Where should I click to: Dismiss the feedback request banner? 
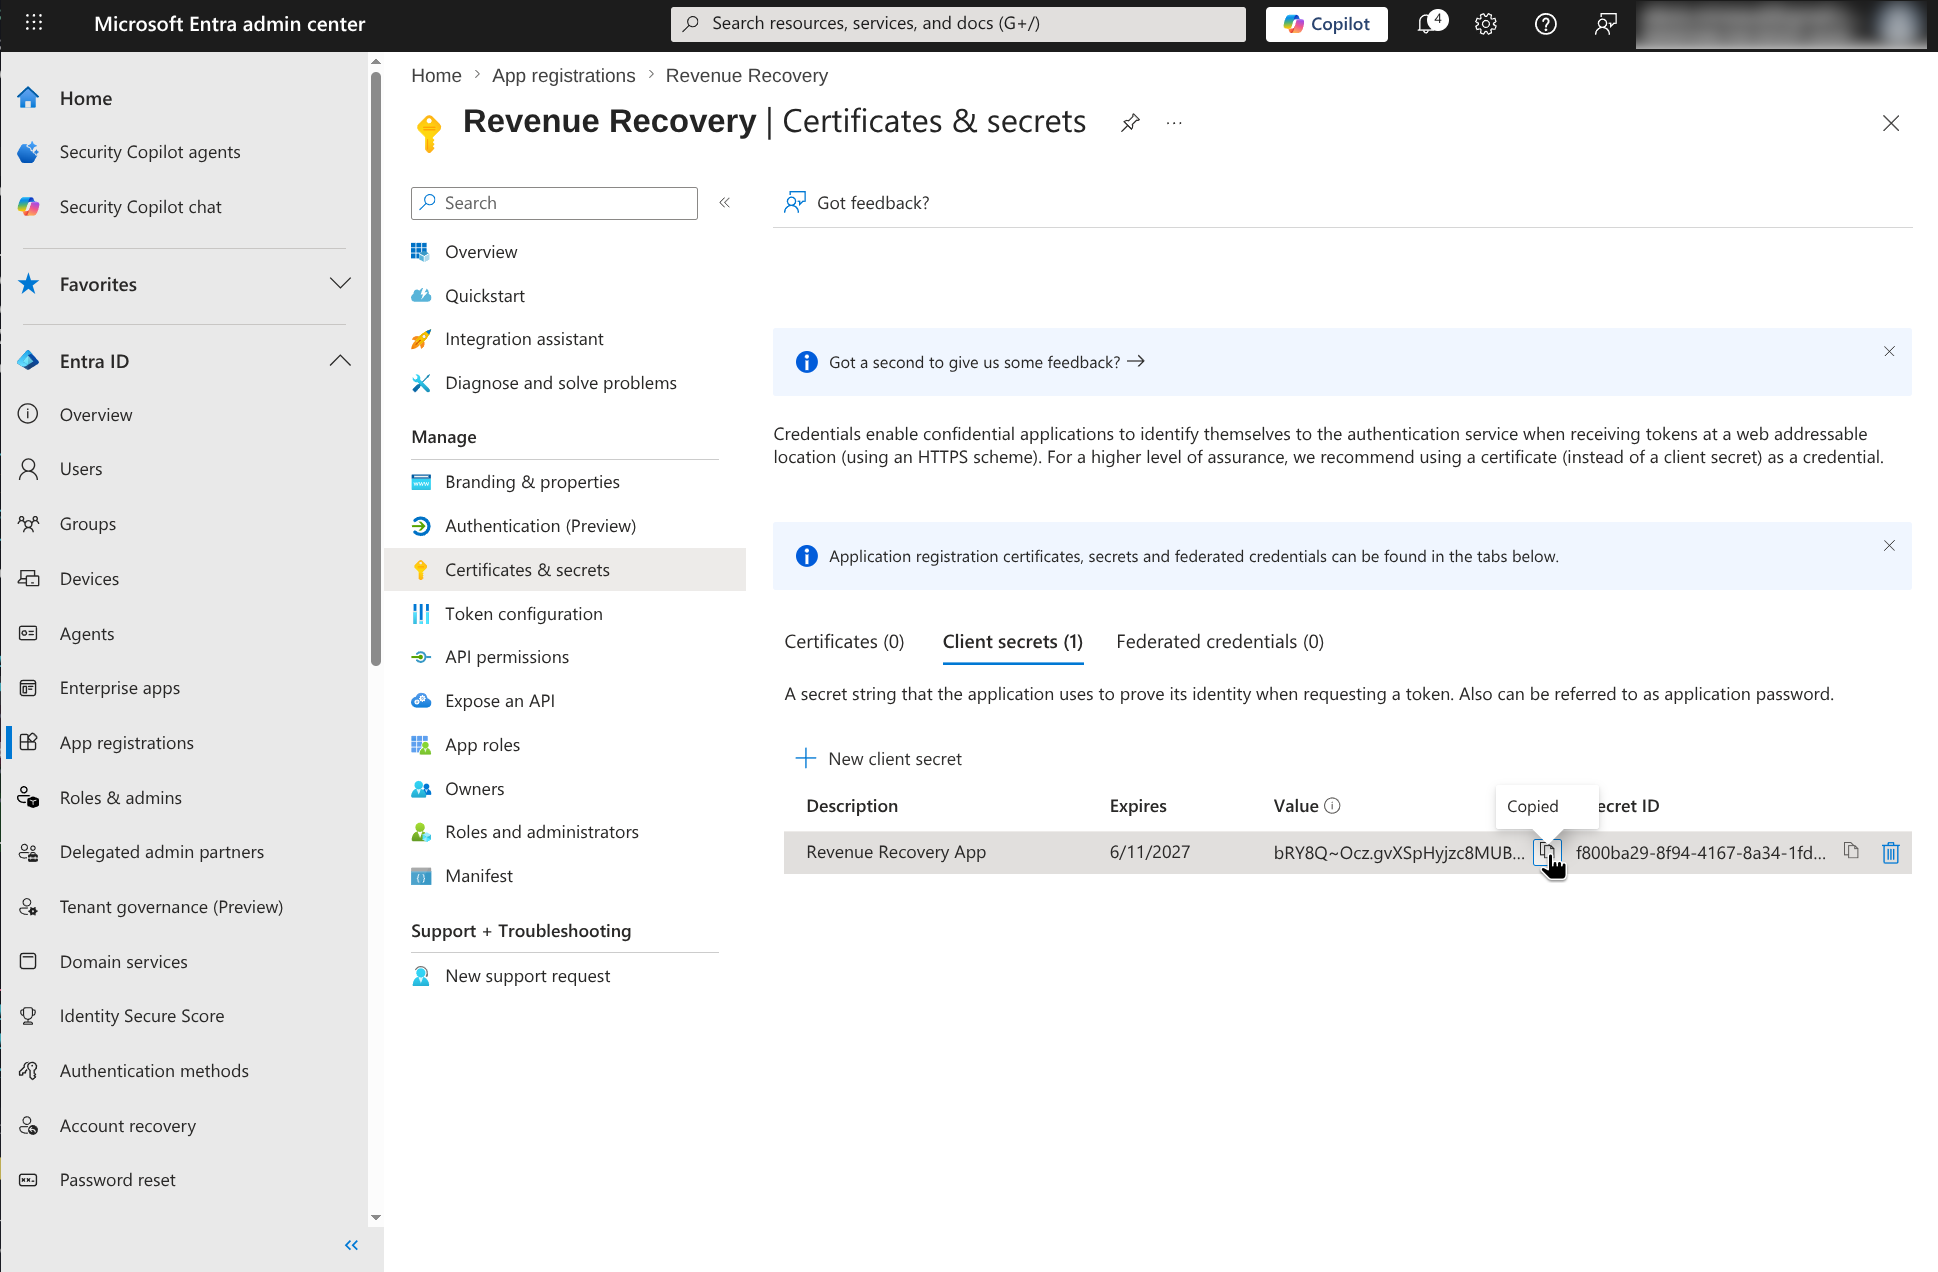coord(1890,351)
